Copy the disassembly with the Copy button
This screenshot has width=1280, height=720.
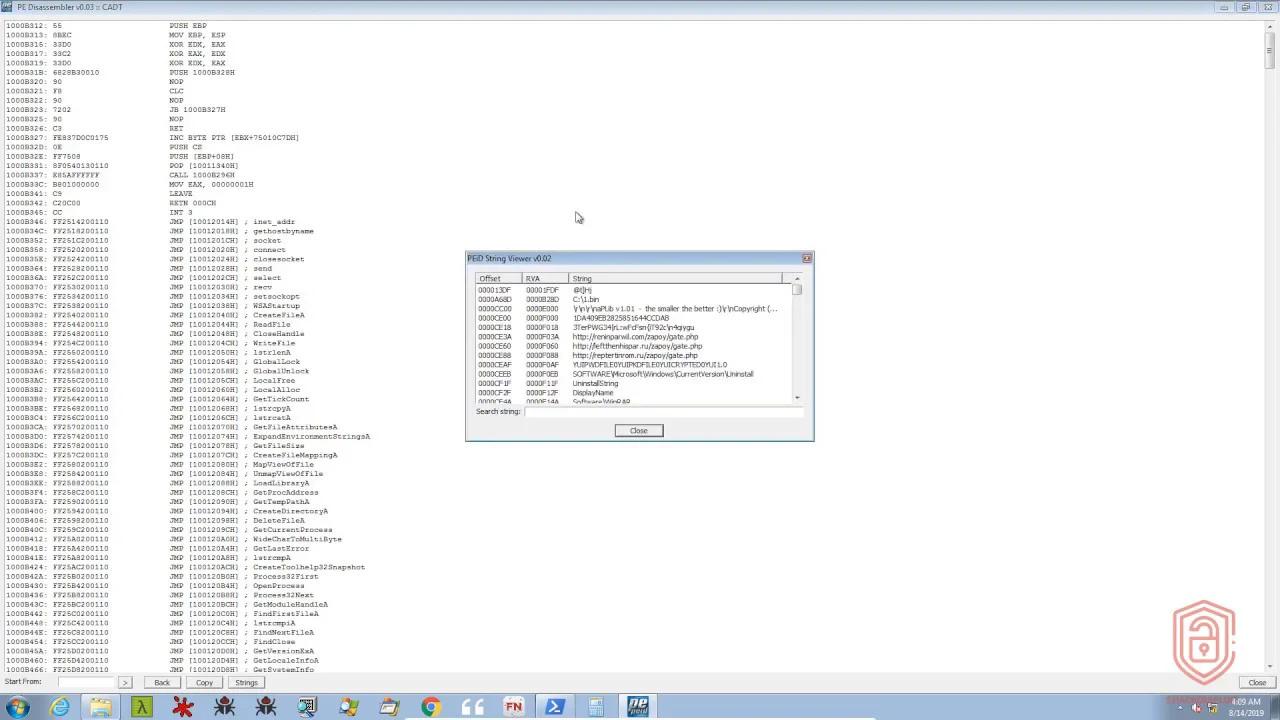204,682
